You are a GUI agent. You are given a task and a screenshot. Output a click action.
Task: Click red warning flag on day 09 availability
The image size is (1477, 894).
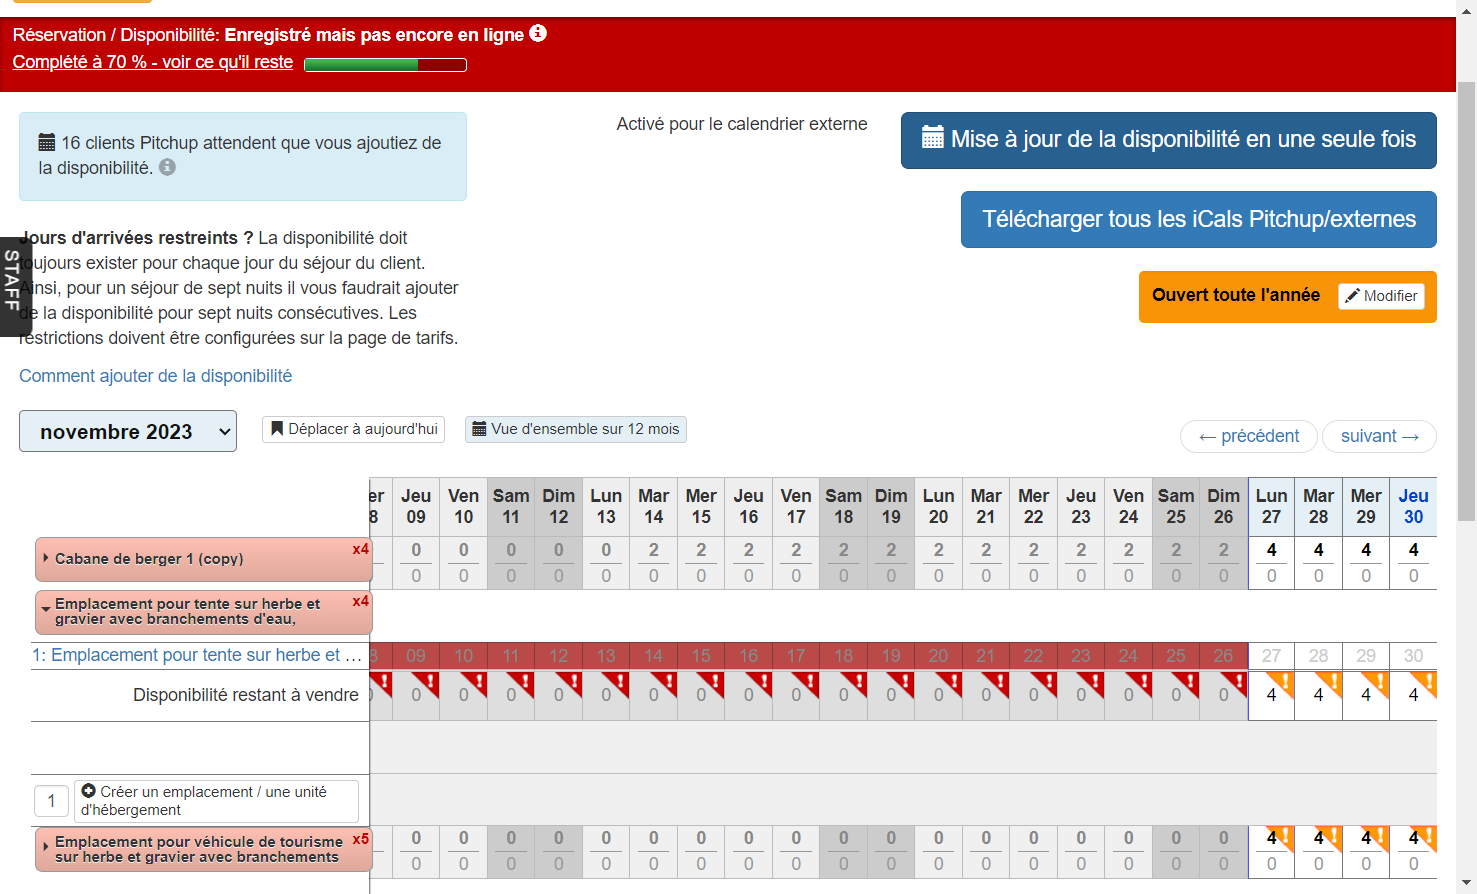point(428,683)
